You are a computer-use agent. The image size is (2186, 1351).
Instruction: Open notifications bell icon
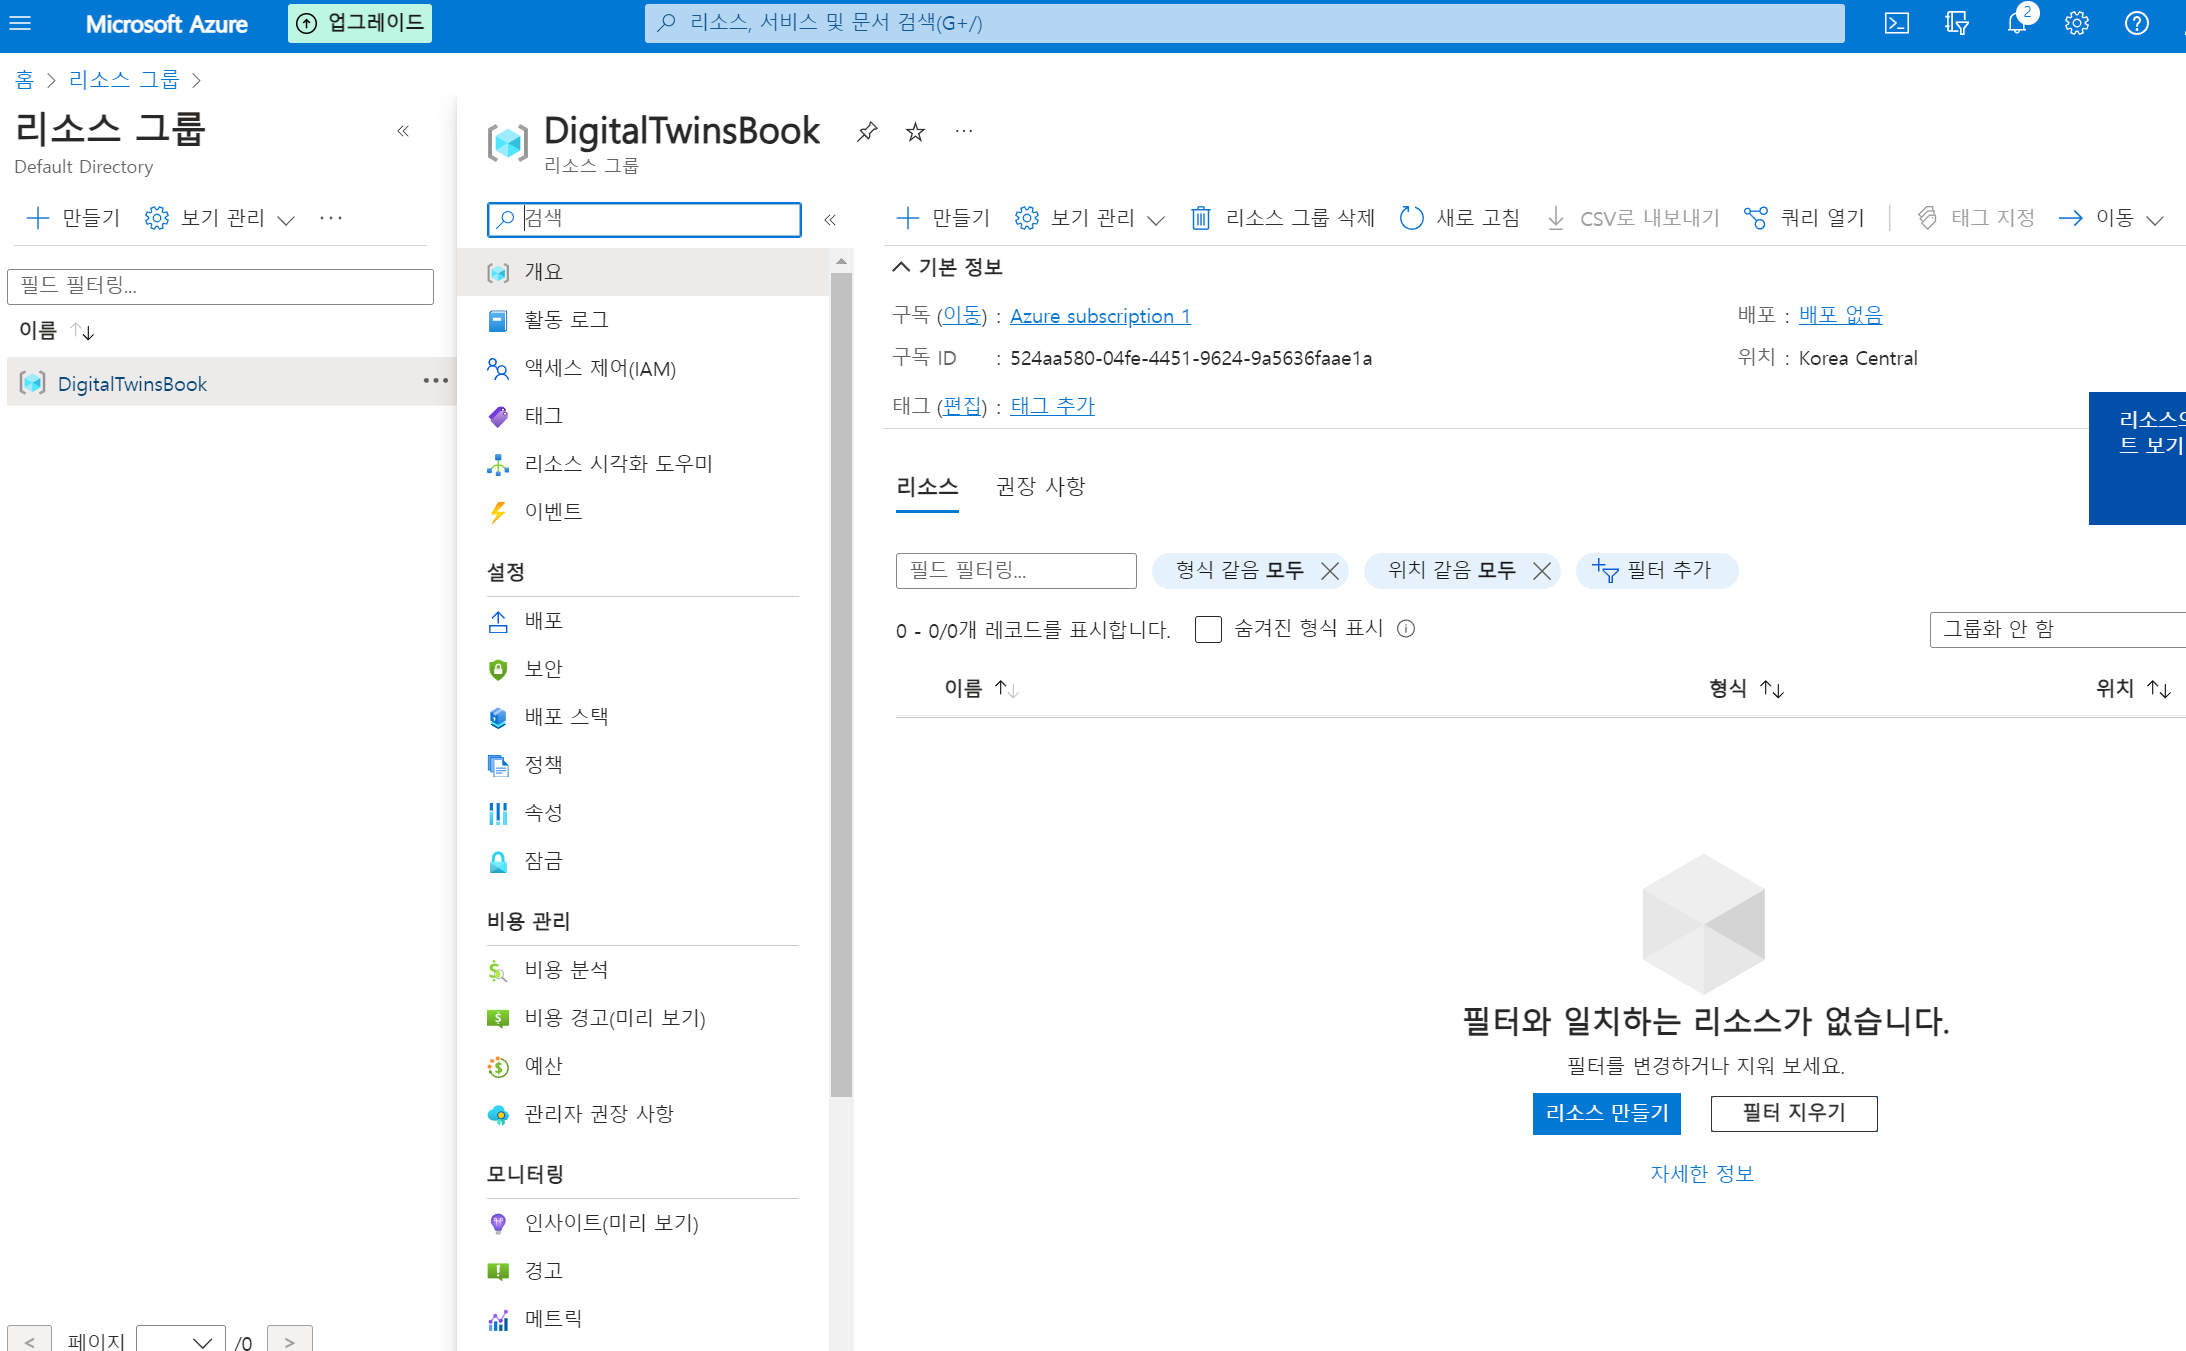[2016, 23]
